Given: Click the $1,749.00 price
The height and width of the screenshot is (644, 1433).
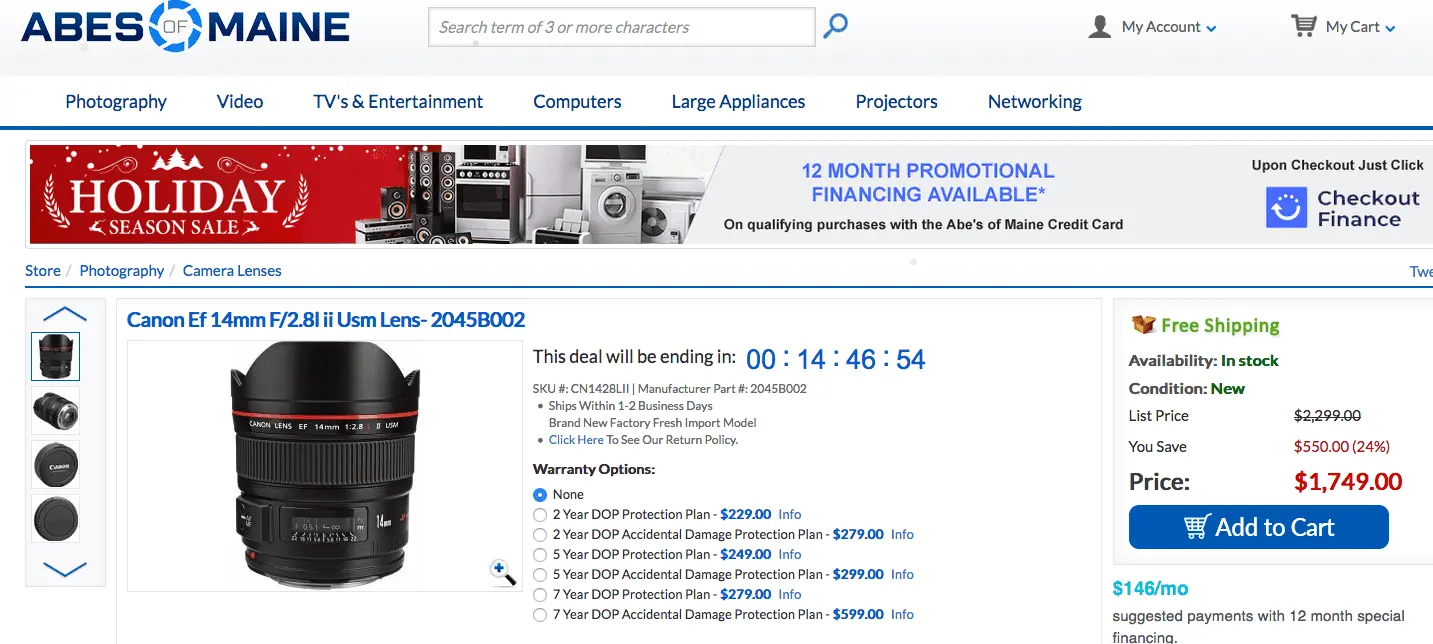Looking at the screenshot, I should pyautogui.click(x=1348, y=482).
